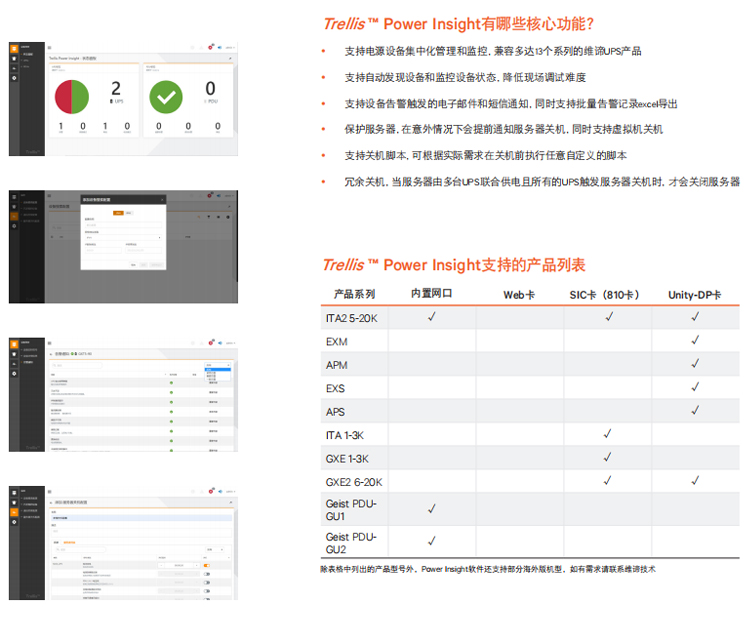Click the blue speaker icon in the shutdown configuration screenshot
750x630 pixels.
pyautogui.click(x=219, y=493)
